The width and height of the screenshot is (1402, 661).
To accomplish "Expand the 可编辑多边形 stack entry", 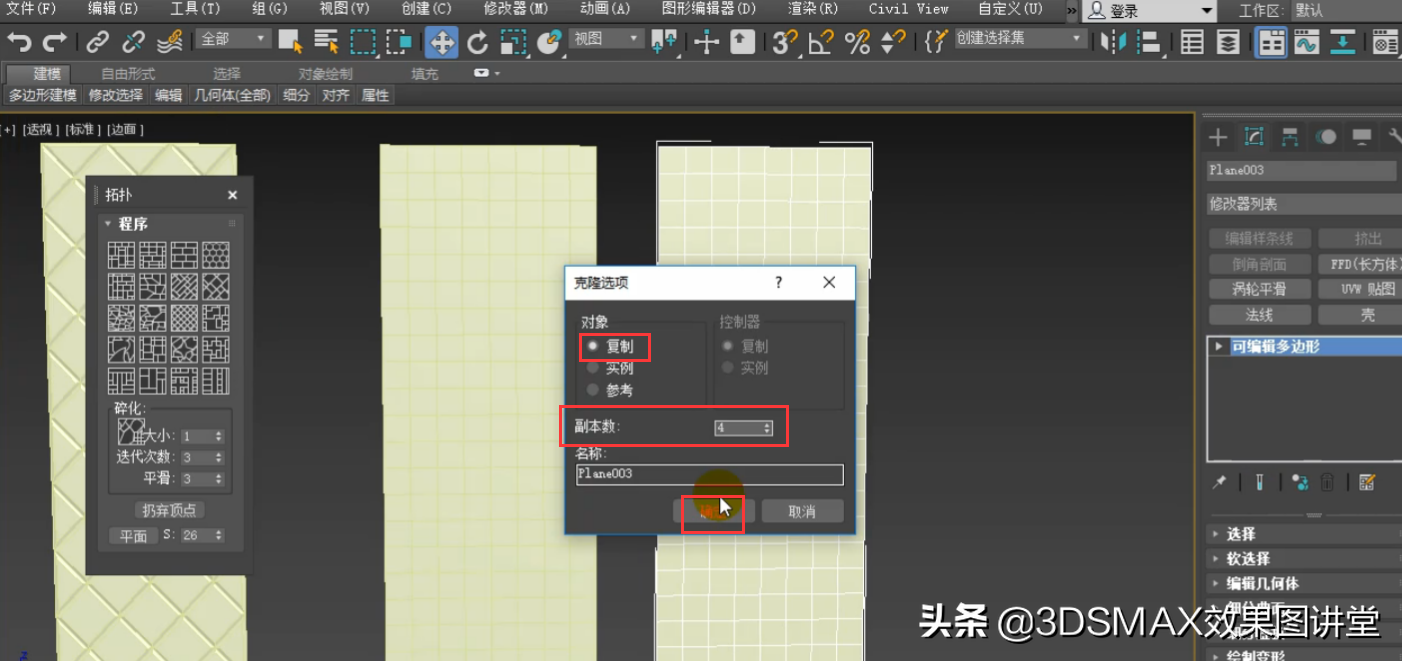I will click(x=1219, y=346).
